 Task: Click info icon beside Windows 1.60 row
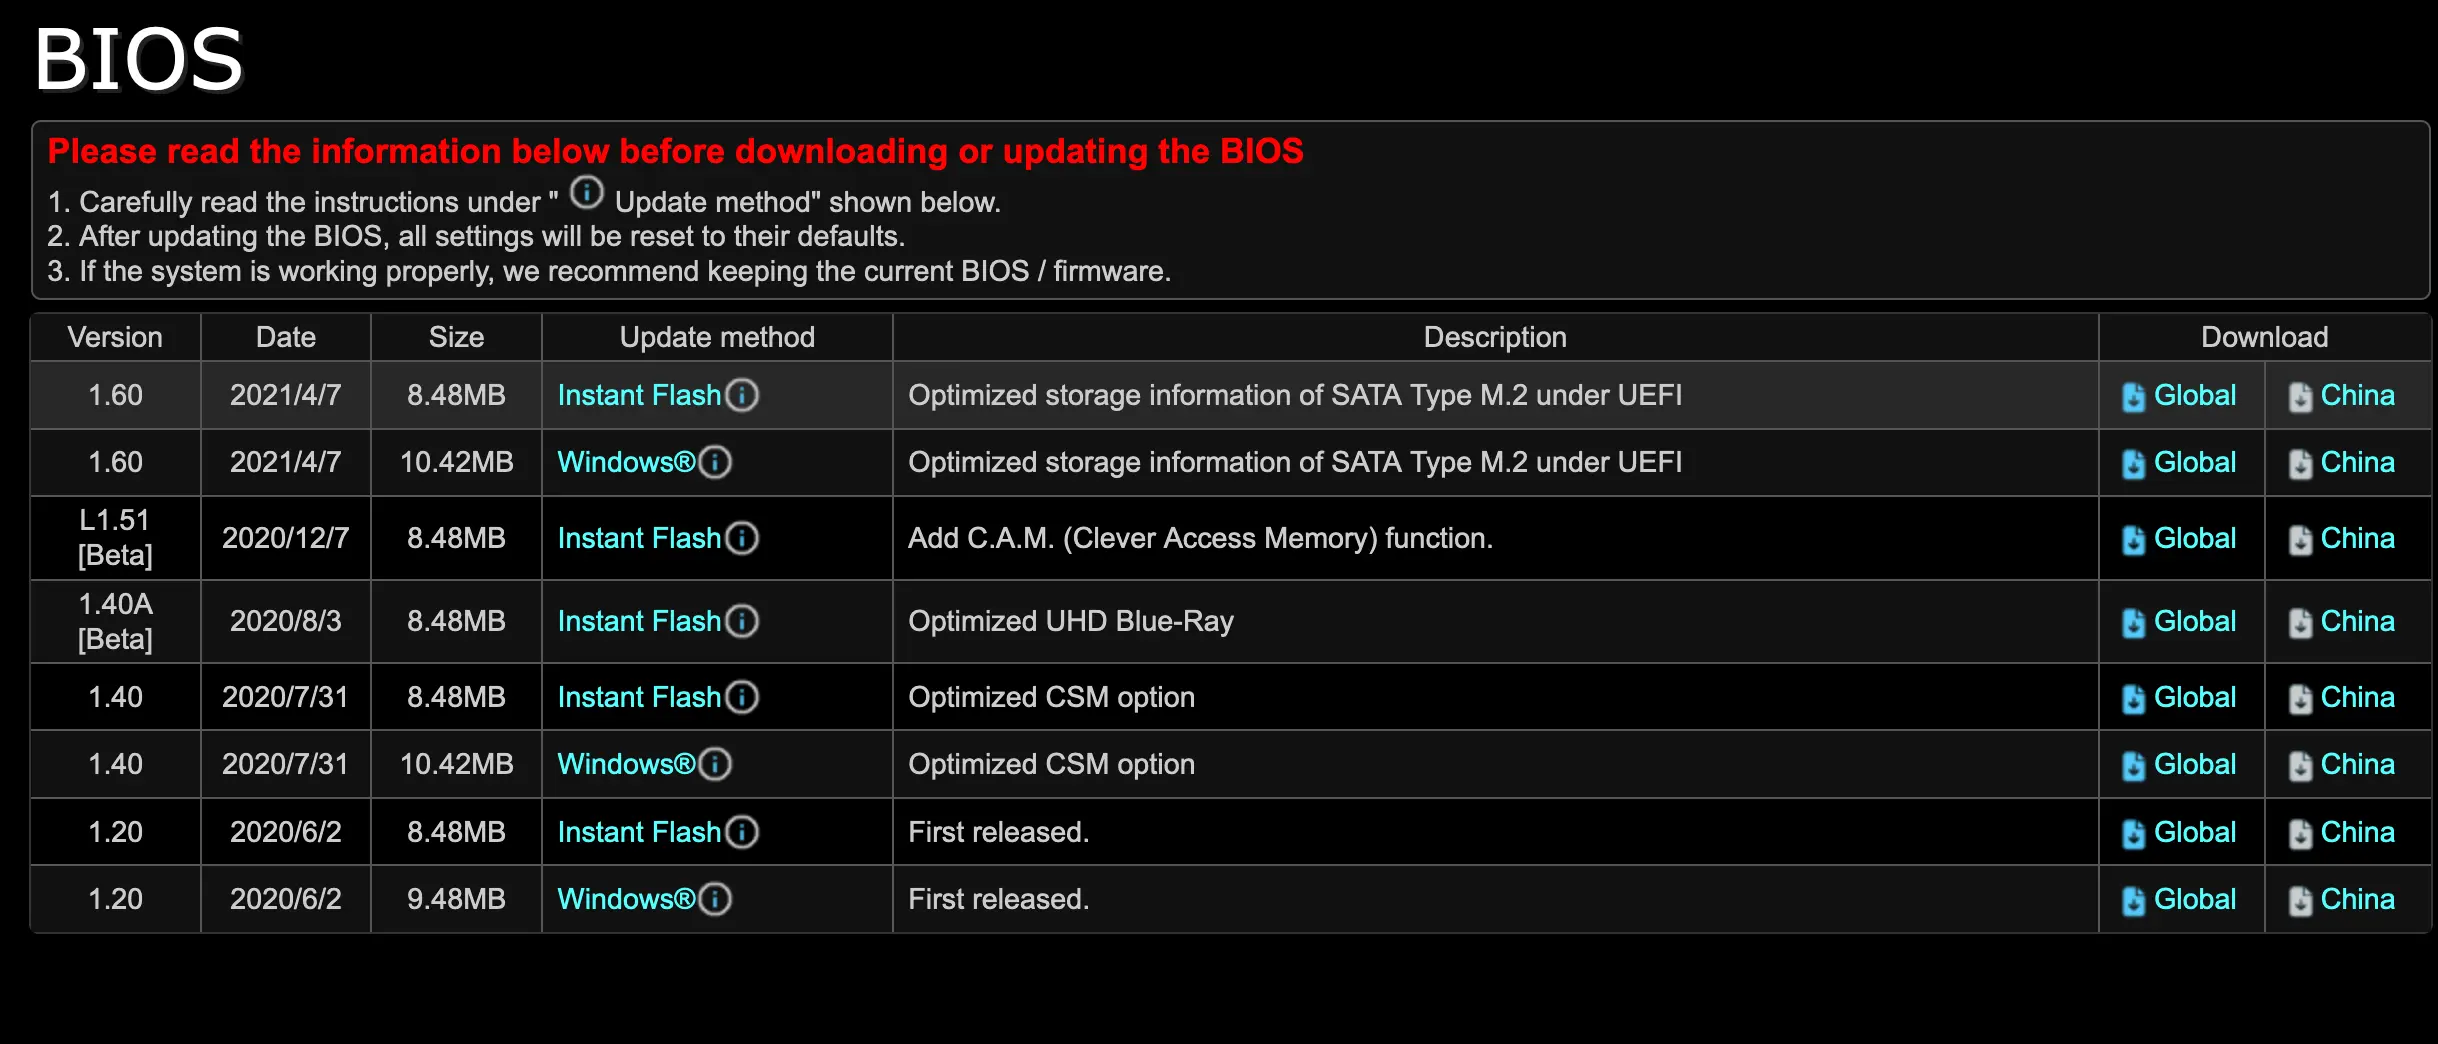tap(715, 462)
